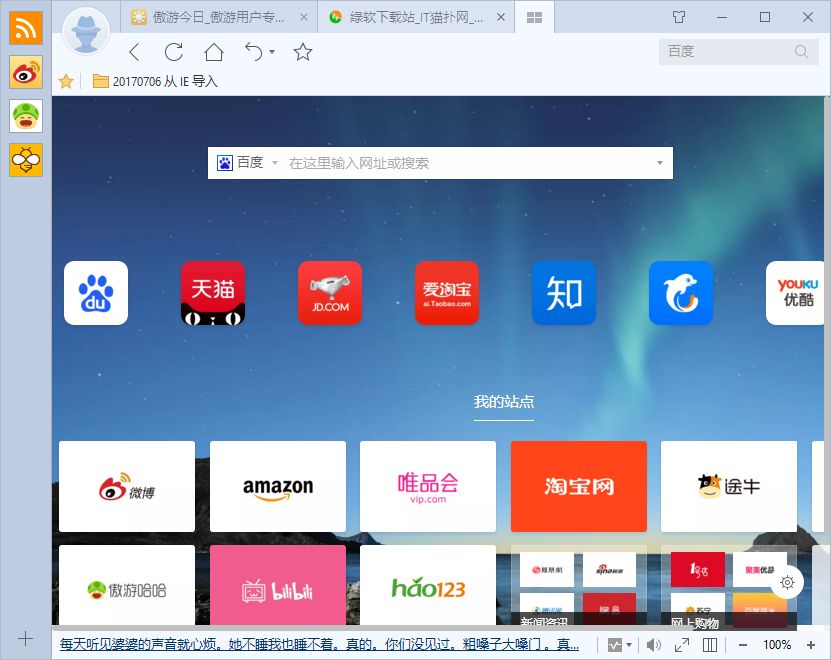831x660 pixels.
Task: Zoom in using the plus control
Action: point(812,644)
